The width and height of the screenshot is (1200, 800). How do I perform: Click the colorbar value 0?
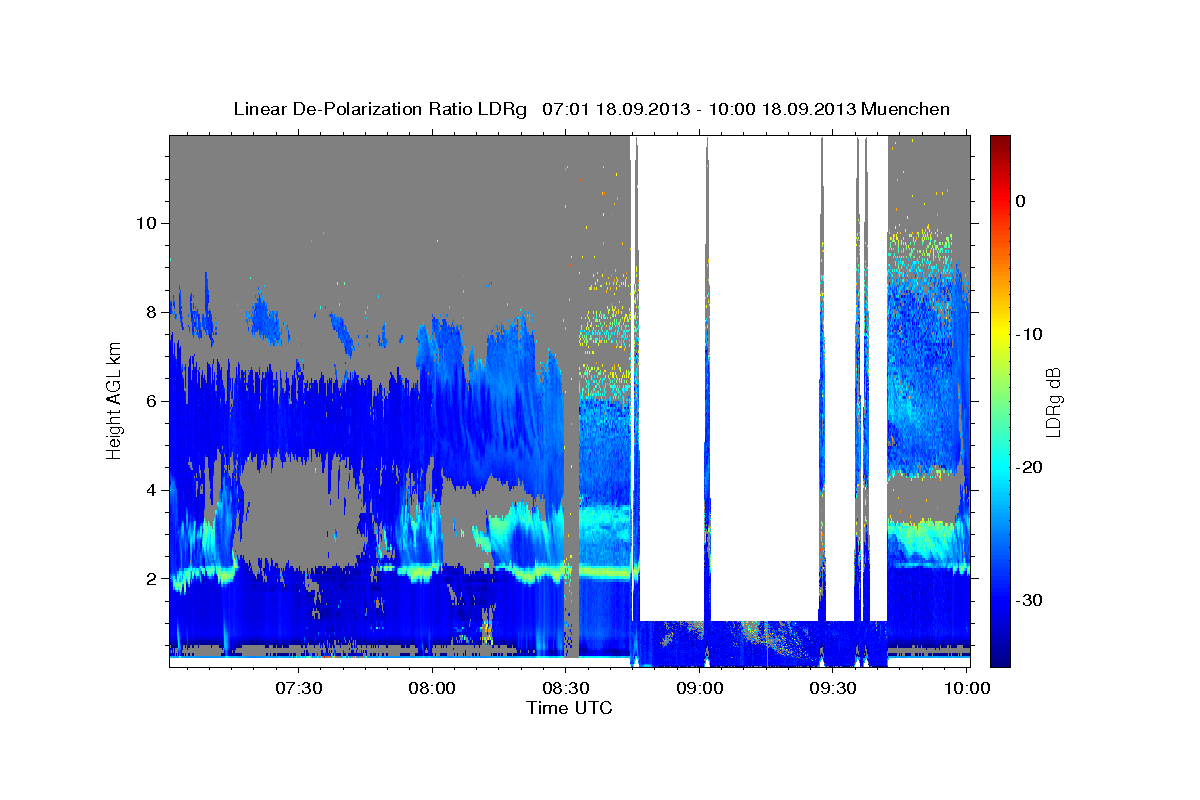coord(1021,201)
